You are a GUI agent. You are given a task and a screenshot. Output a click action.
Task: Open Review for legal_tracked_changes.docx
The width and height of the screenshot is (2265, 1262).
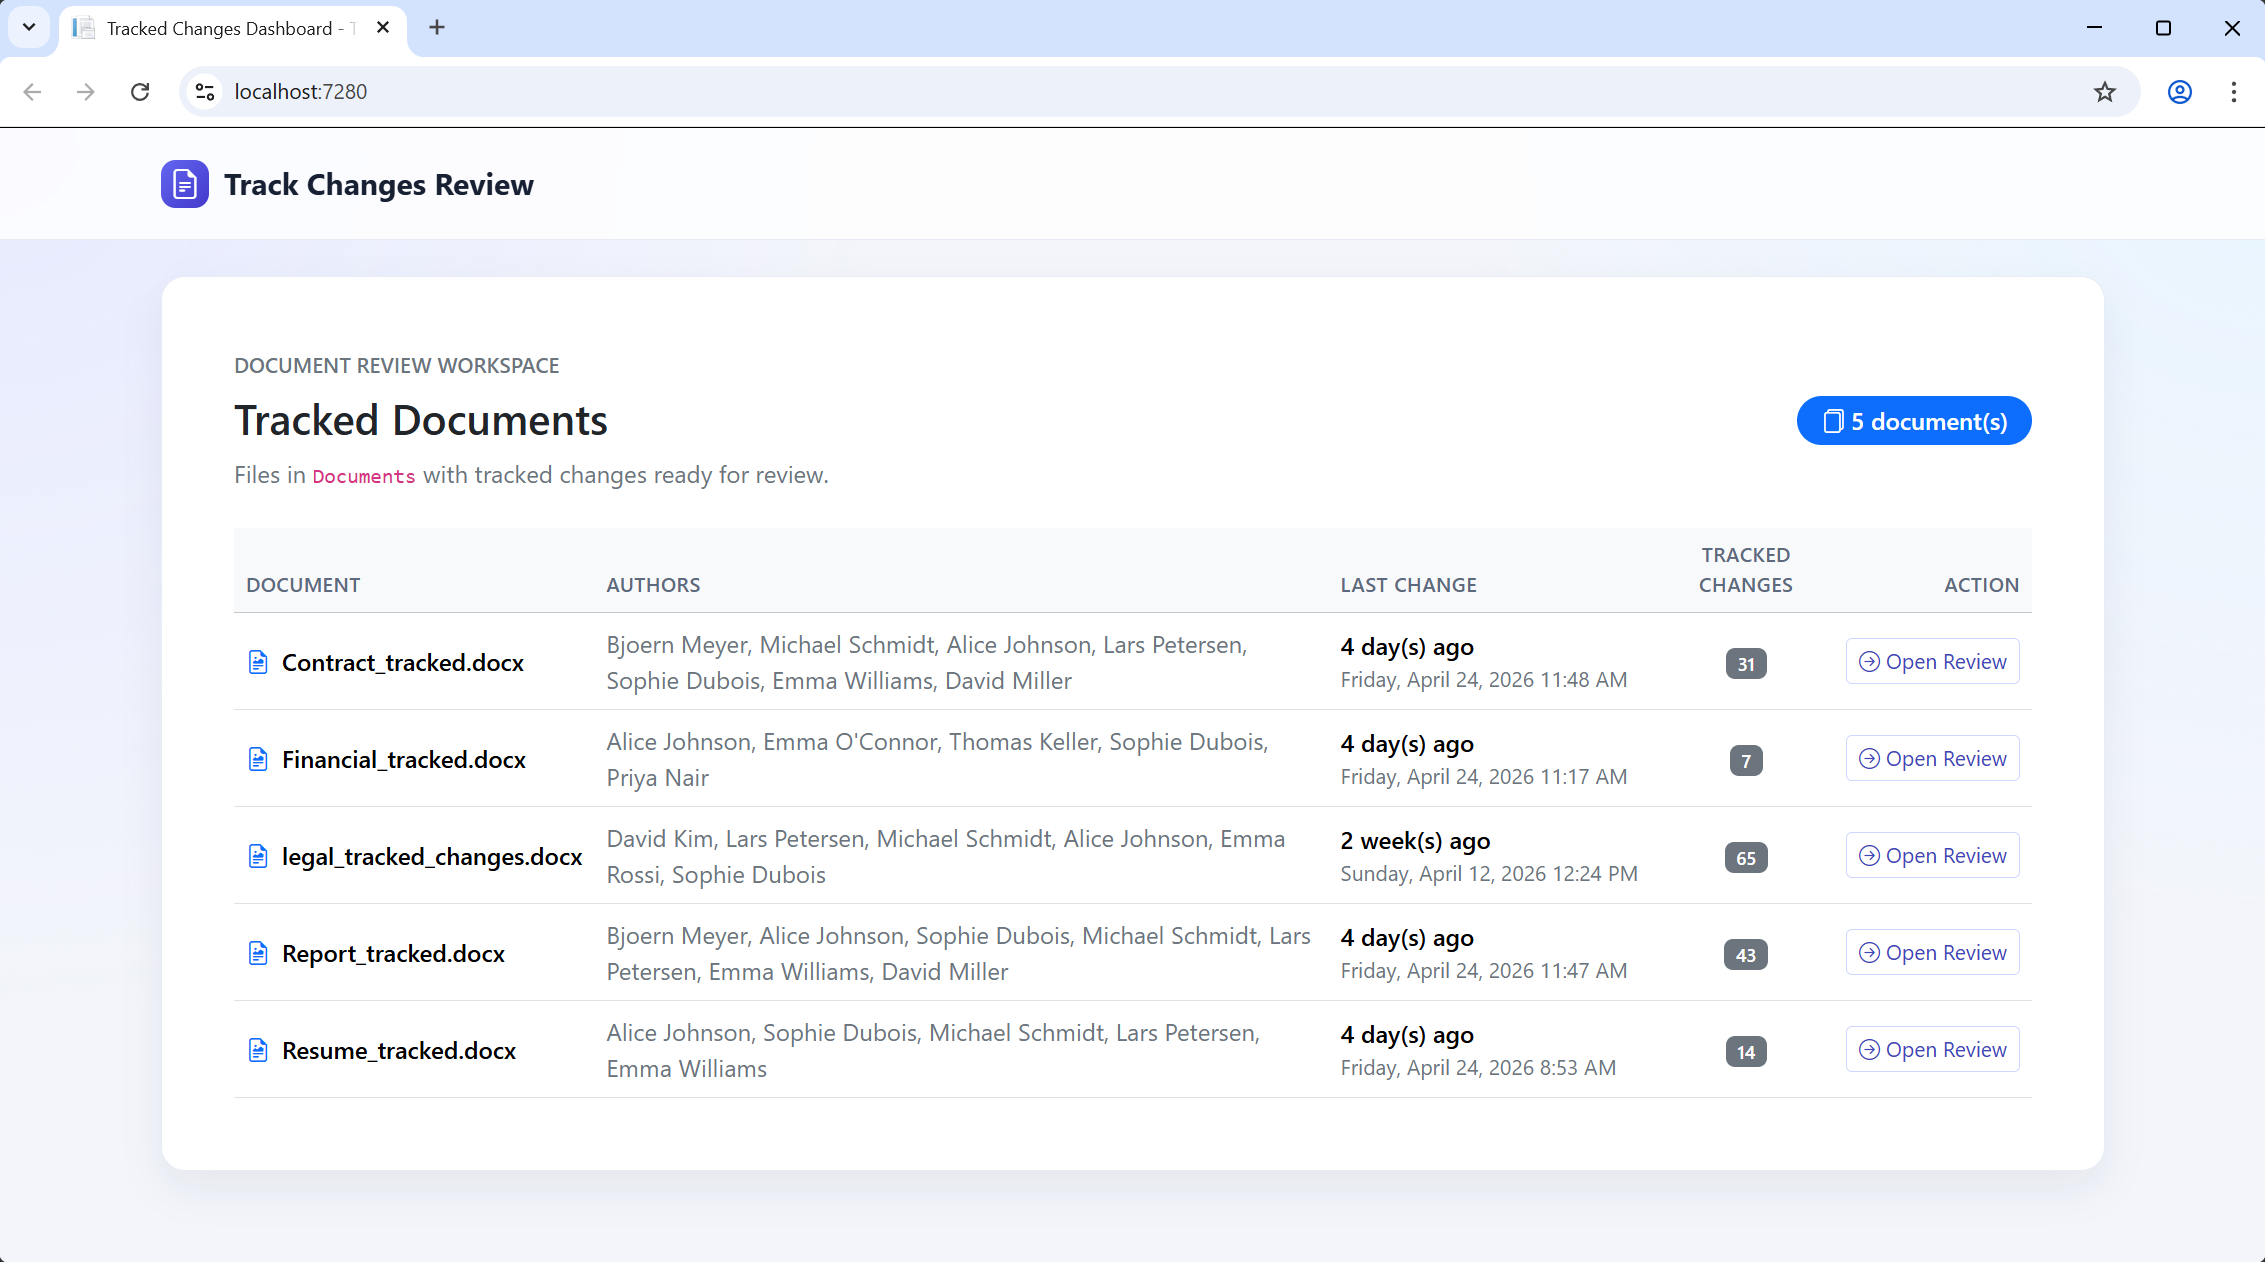pos(1932,856)
